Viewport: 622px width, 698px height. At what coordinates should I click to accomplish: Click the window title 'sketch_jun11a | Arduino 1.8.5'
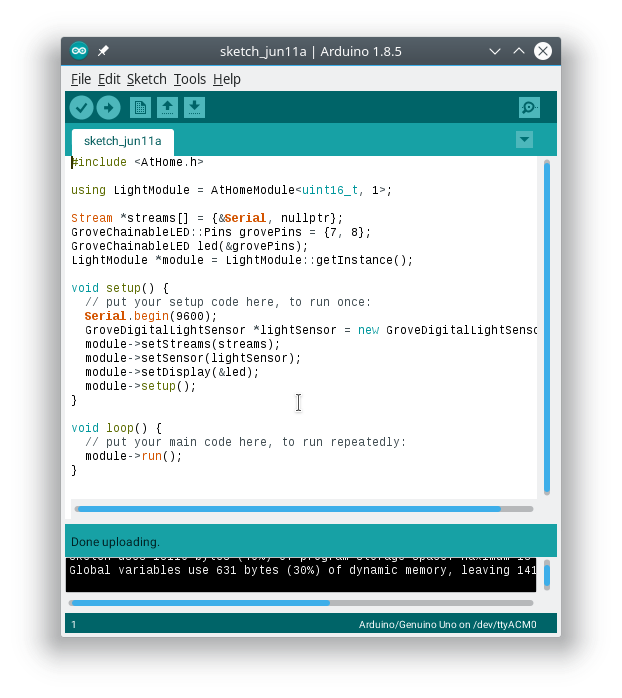tap(311, 52)
